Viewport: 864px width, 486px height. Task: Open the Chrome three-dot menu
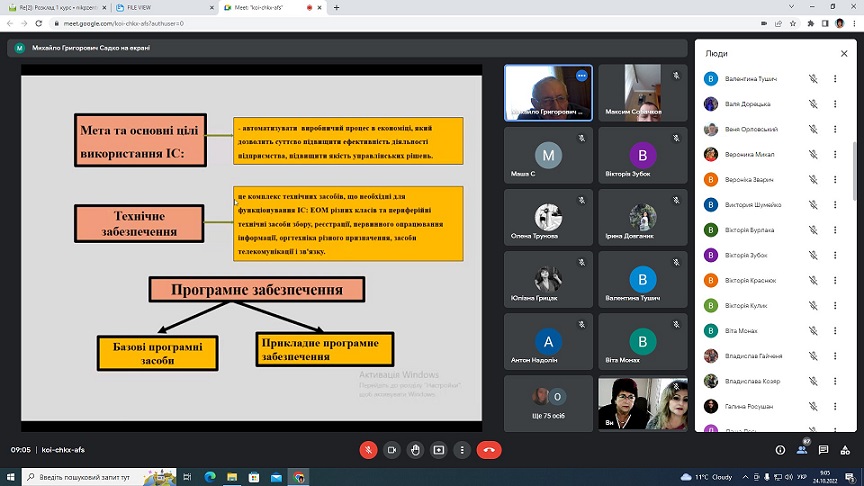pyautogui.click(x=854, y=23)
